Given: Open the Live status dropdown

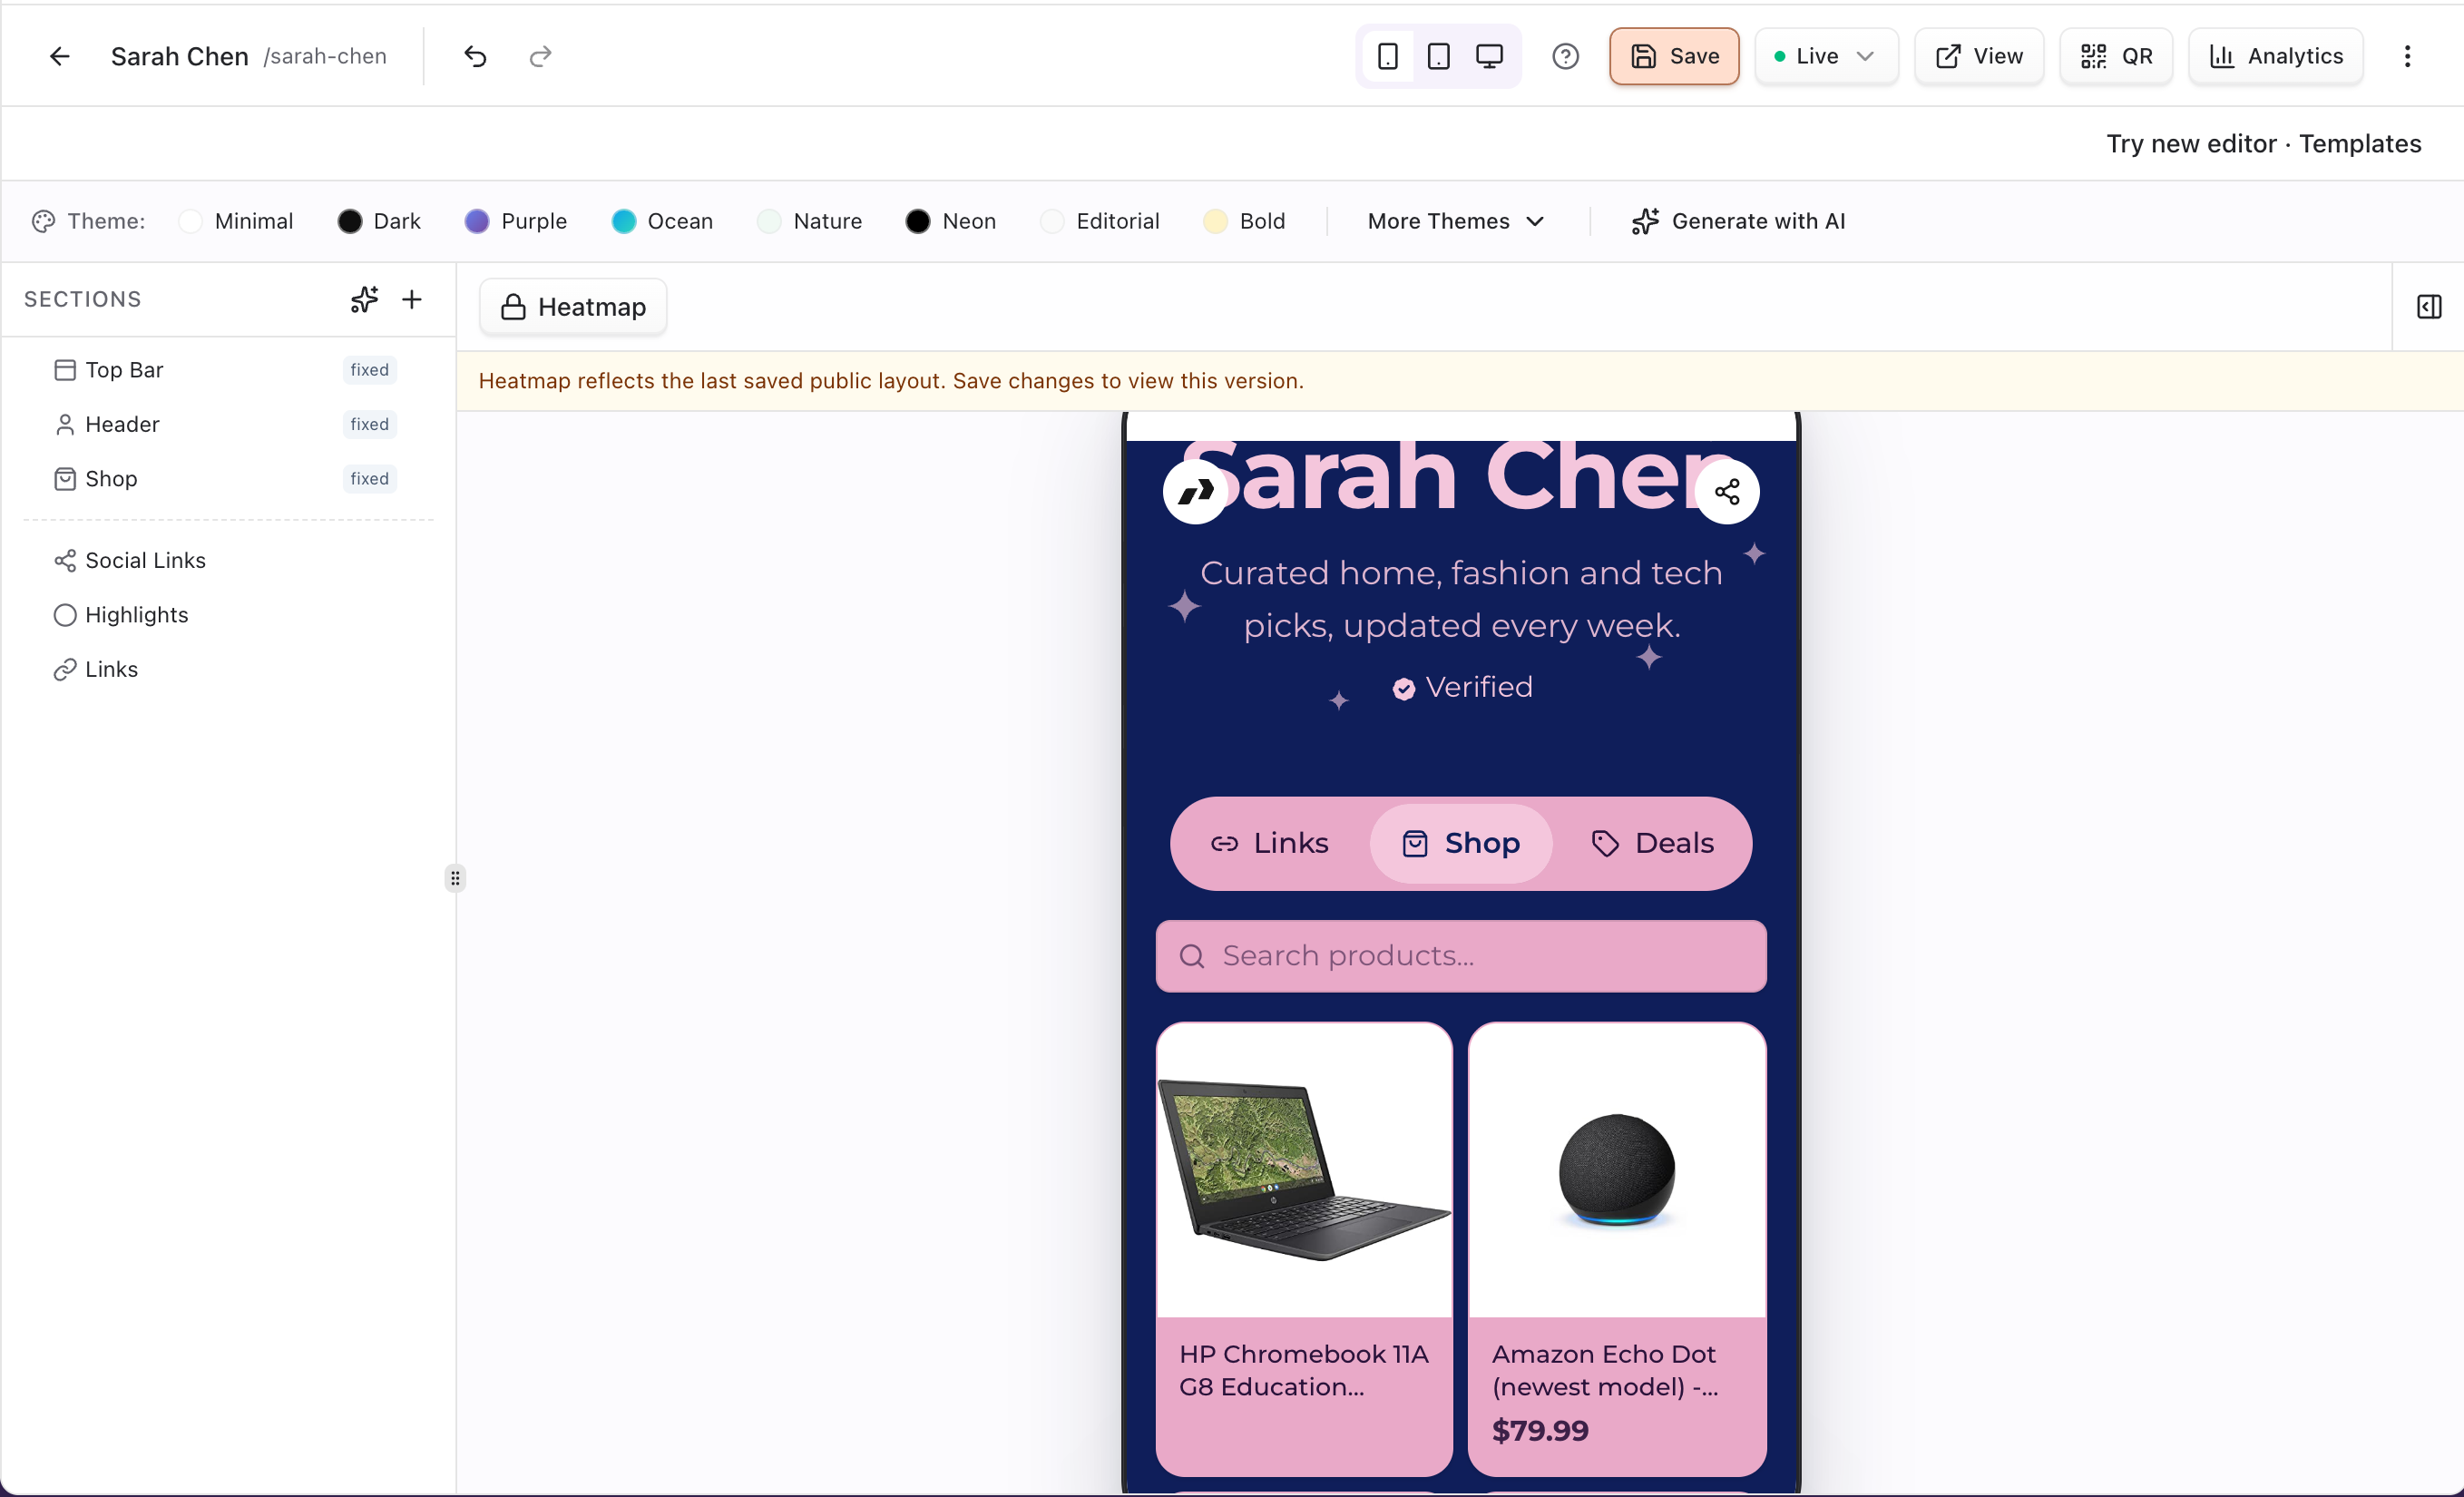Looking at the screenshot, I should (1826, 56).
